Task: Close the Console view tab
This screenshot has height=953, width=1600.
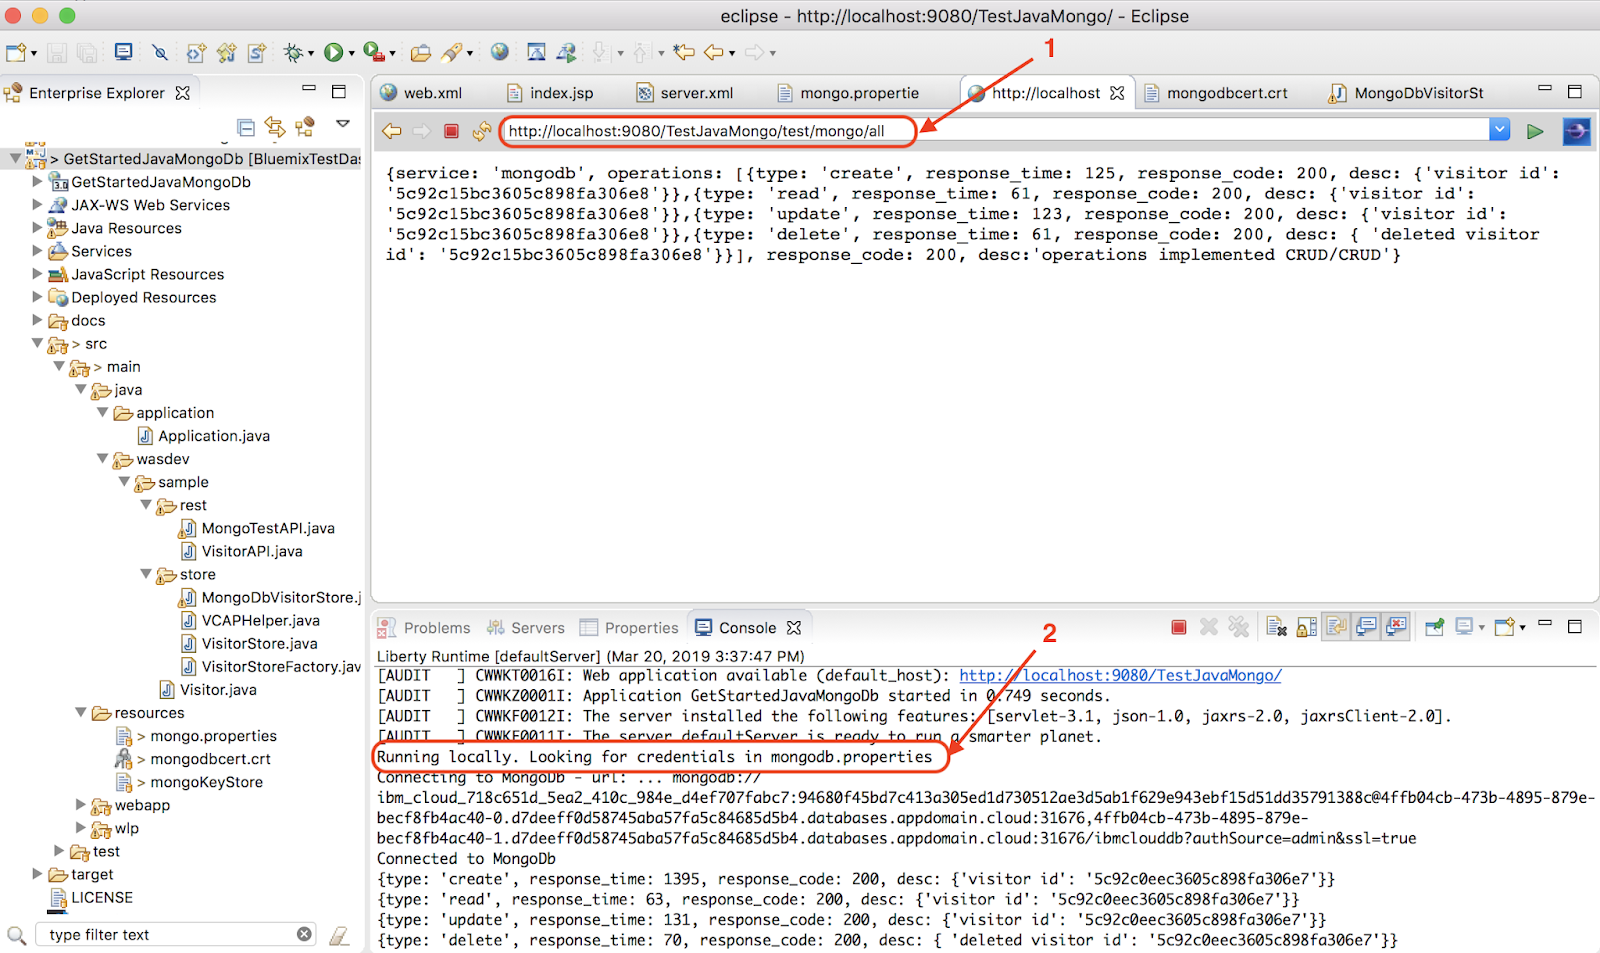Action: pos(794,628)
